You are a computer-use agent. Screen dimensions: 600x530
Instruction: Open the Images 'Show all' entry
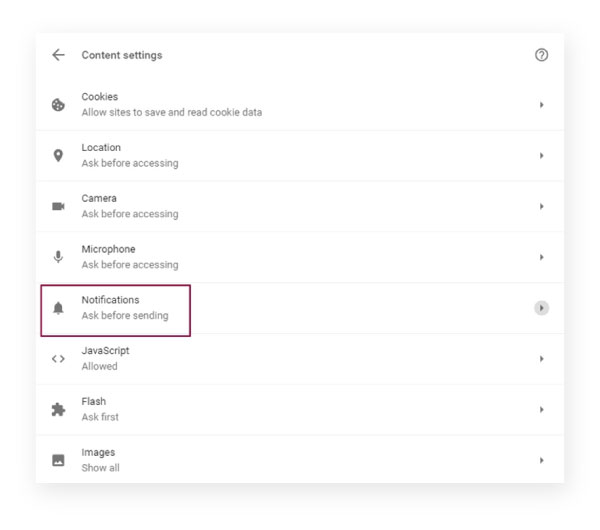300,460
